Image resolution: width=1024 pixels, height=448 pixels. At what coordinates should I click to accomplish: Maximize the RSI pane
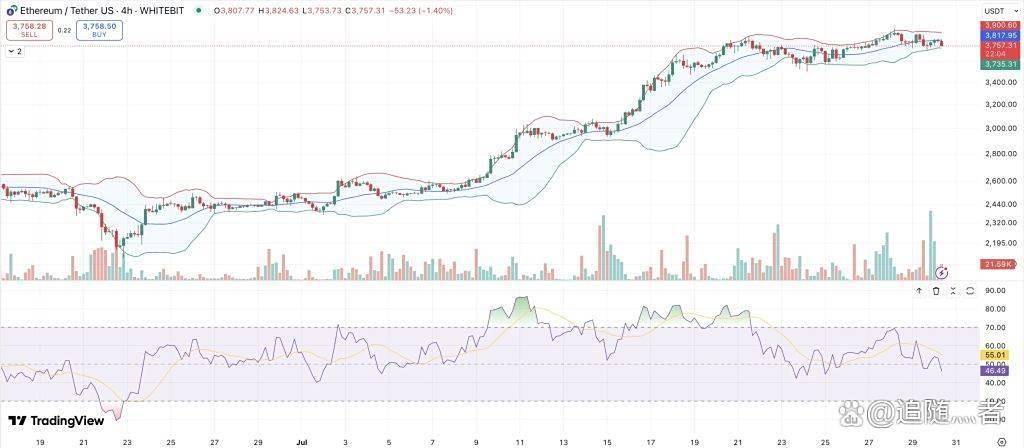pos(970,291)
